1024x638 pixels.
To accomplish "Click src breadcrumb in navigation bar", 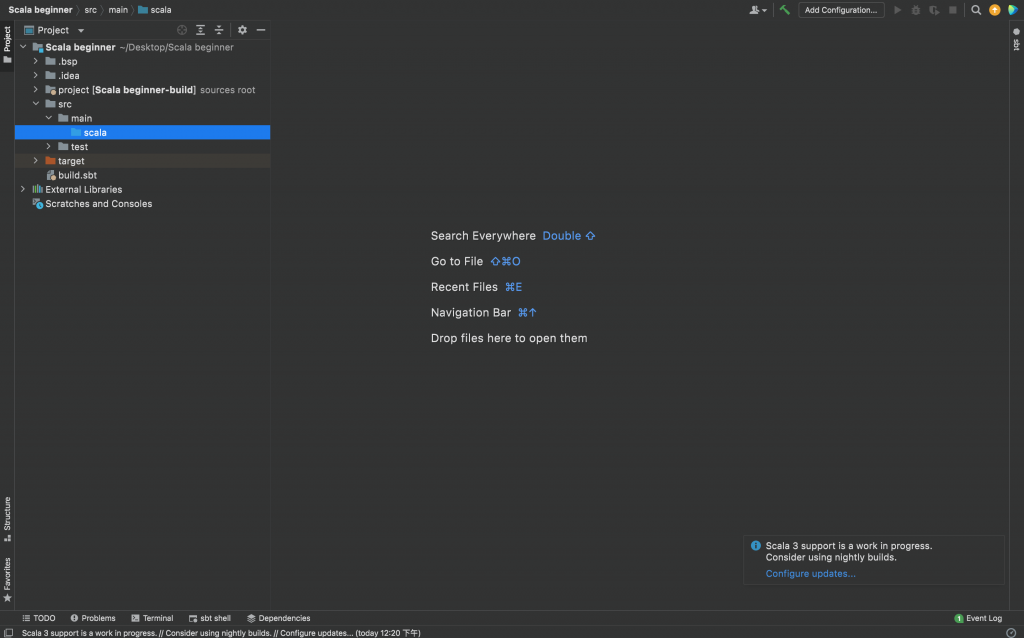I will (90, 10).
